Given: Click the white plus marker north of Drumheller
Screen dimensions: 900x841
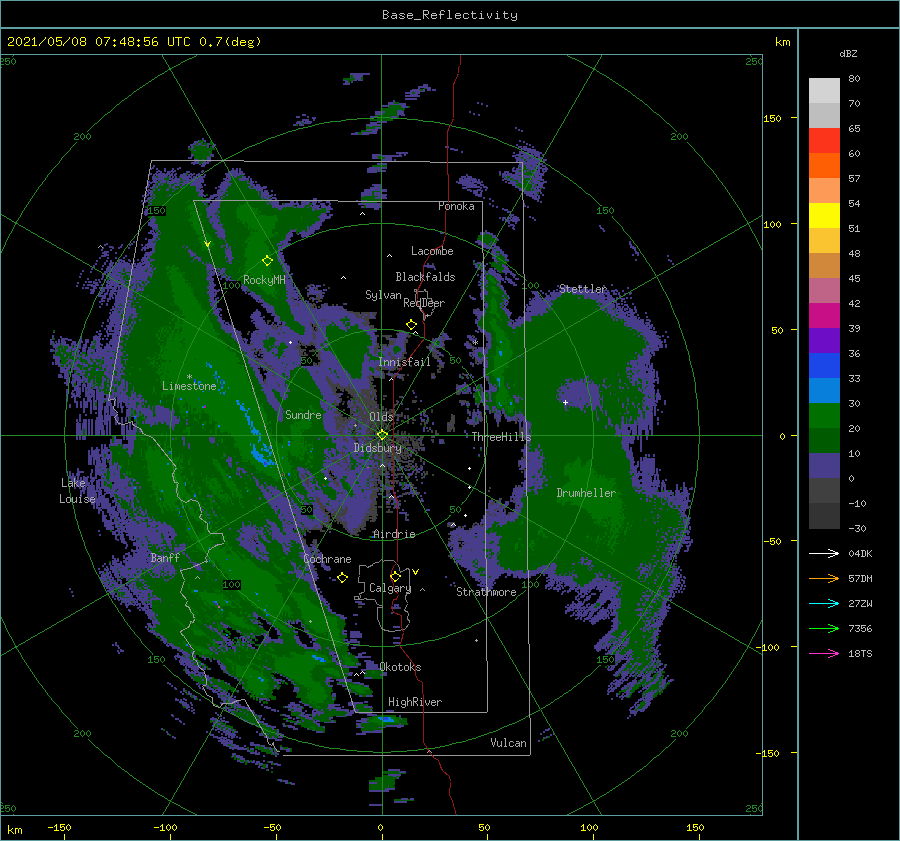Looking at the screenshot, I should pyautogui.click(x=565, y=402).
